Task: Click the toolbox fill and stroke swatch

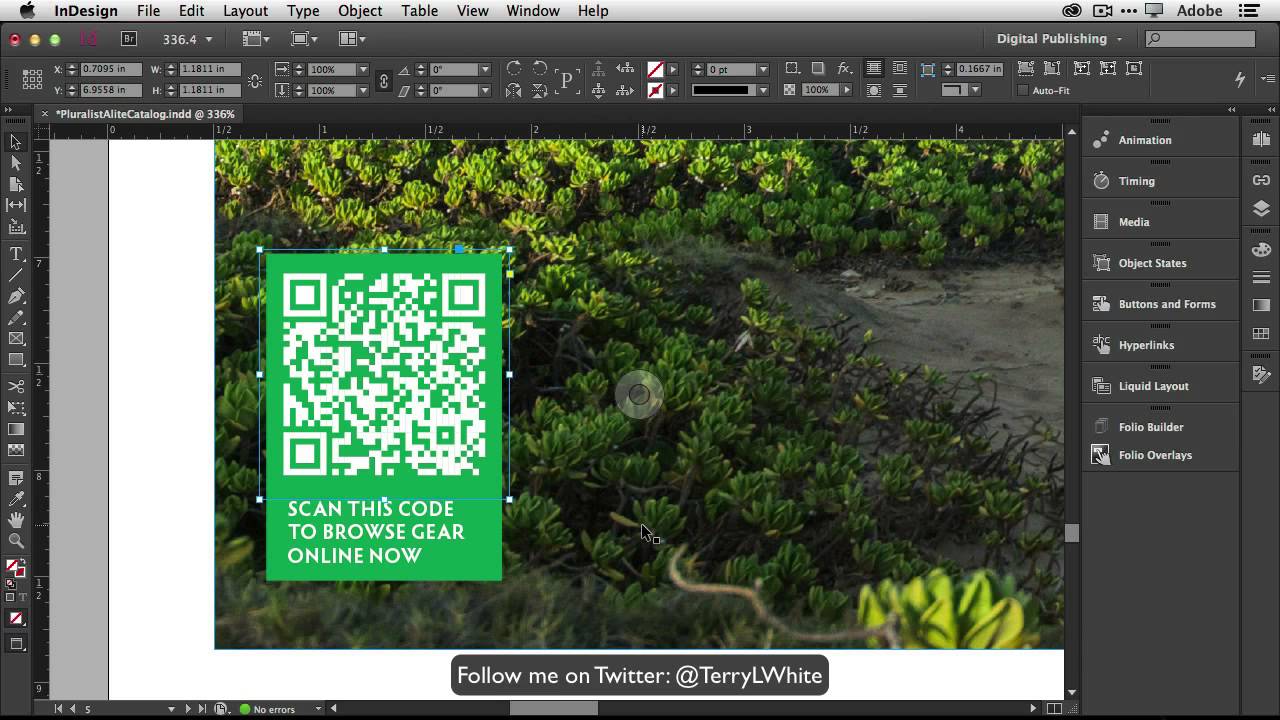Action: tap(14, 570)
